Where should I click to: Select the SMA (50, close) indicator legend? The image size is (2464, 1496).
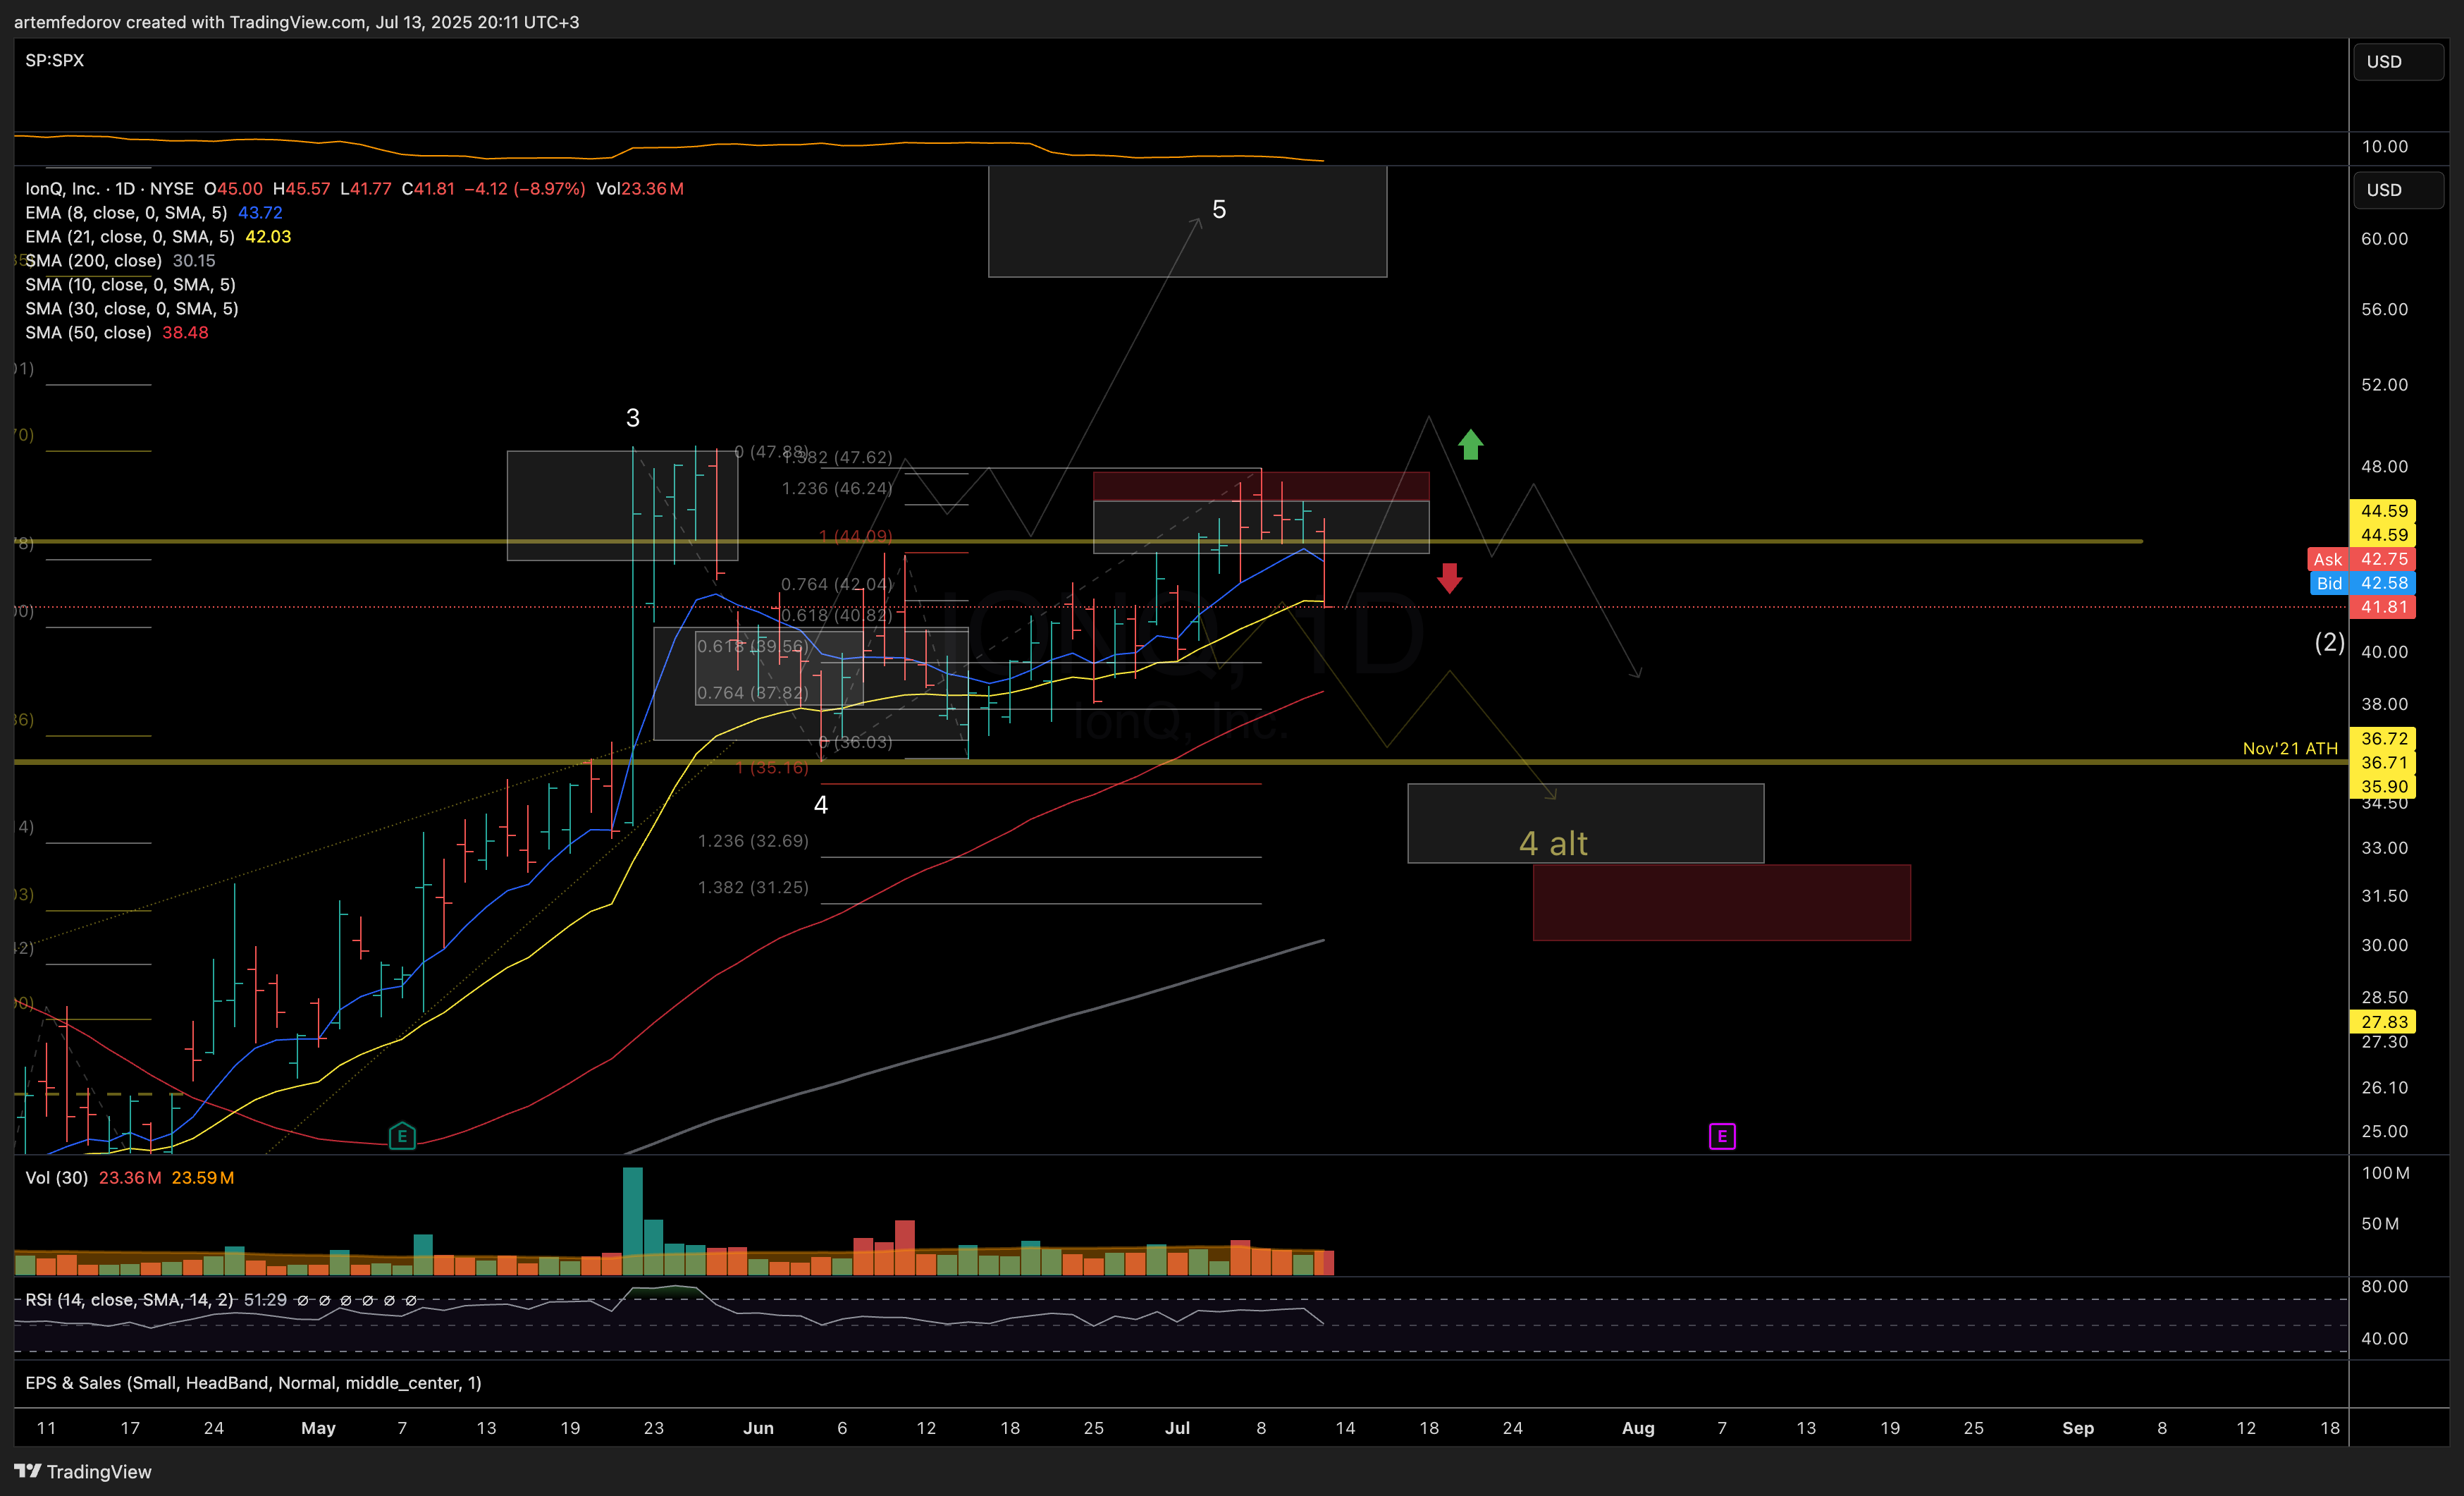point(88,333)
